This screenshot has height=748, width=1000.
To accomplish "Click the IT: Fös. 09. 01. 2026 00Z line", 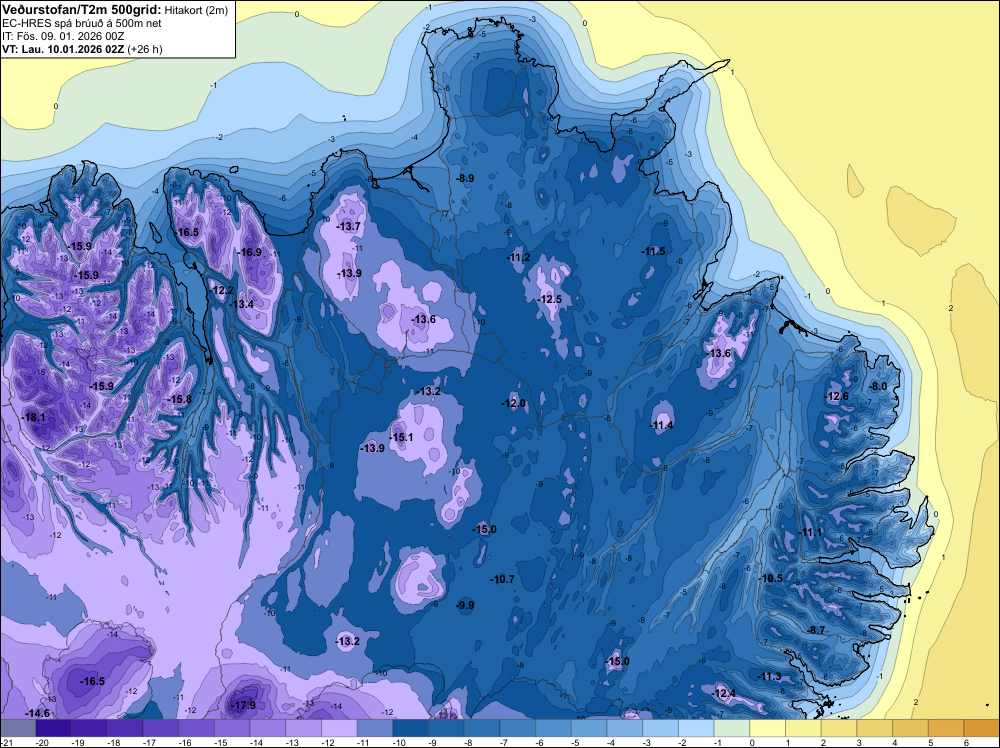I will pyautogui.click(x=63, y=36).
